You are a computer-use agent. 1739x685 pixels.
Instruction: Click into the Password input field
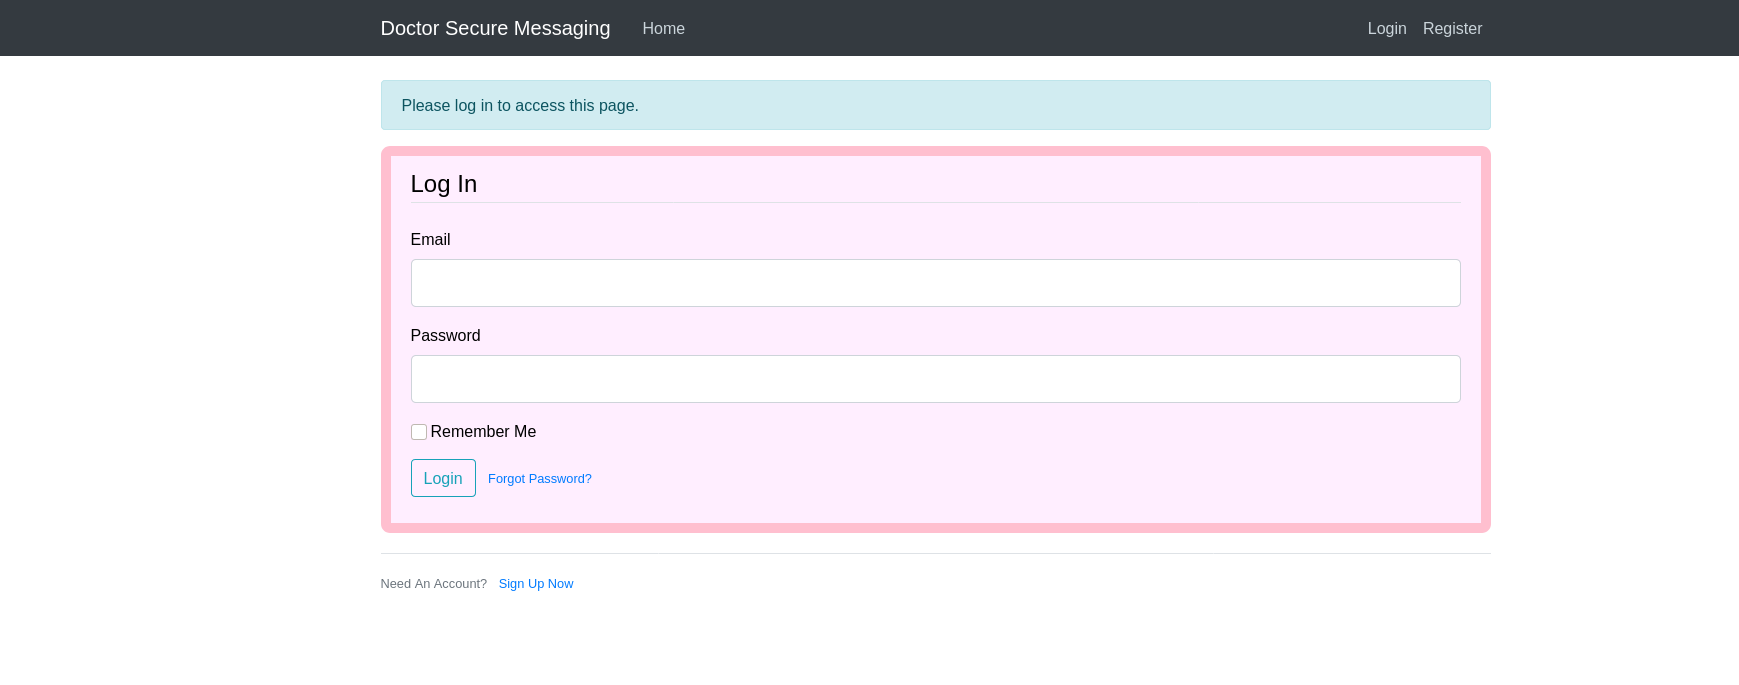[935, 379]
